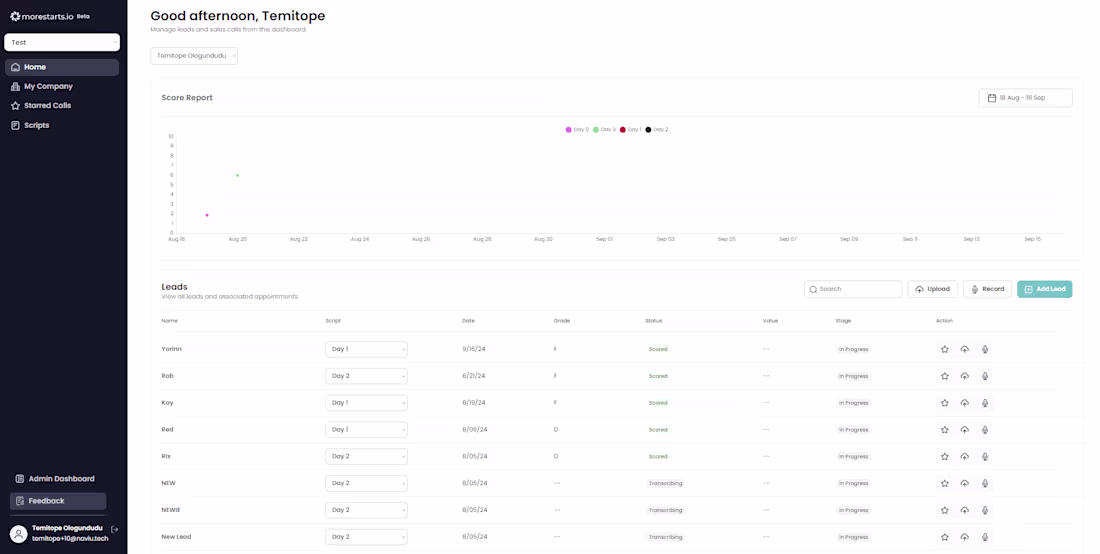
Task: Click the Rob lead name
Action: 168,376
